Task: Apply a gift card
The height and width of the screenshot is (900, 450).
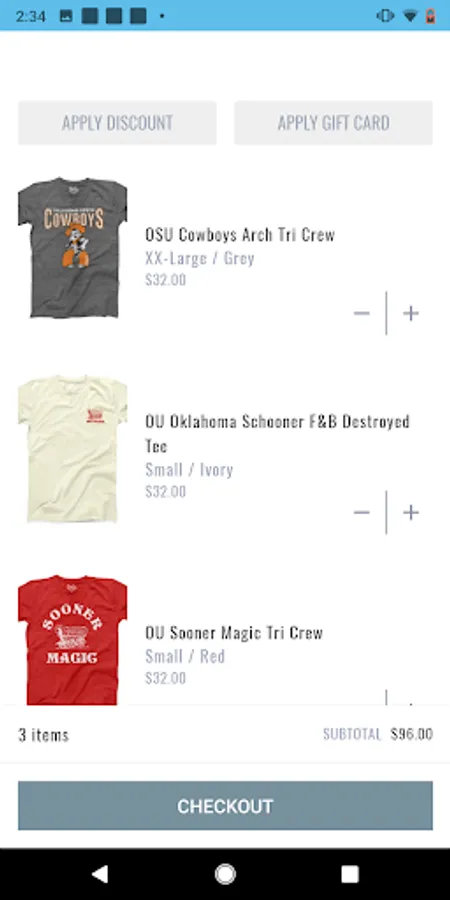Action: pos(333,123)
